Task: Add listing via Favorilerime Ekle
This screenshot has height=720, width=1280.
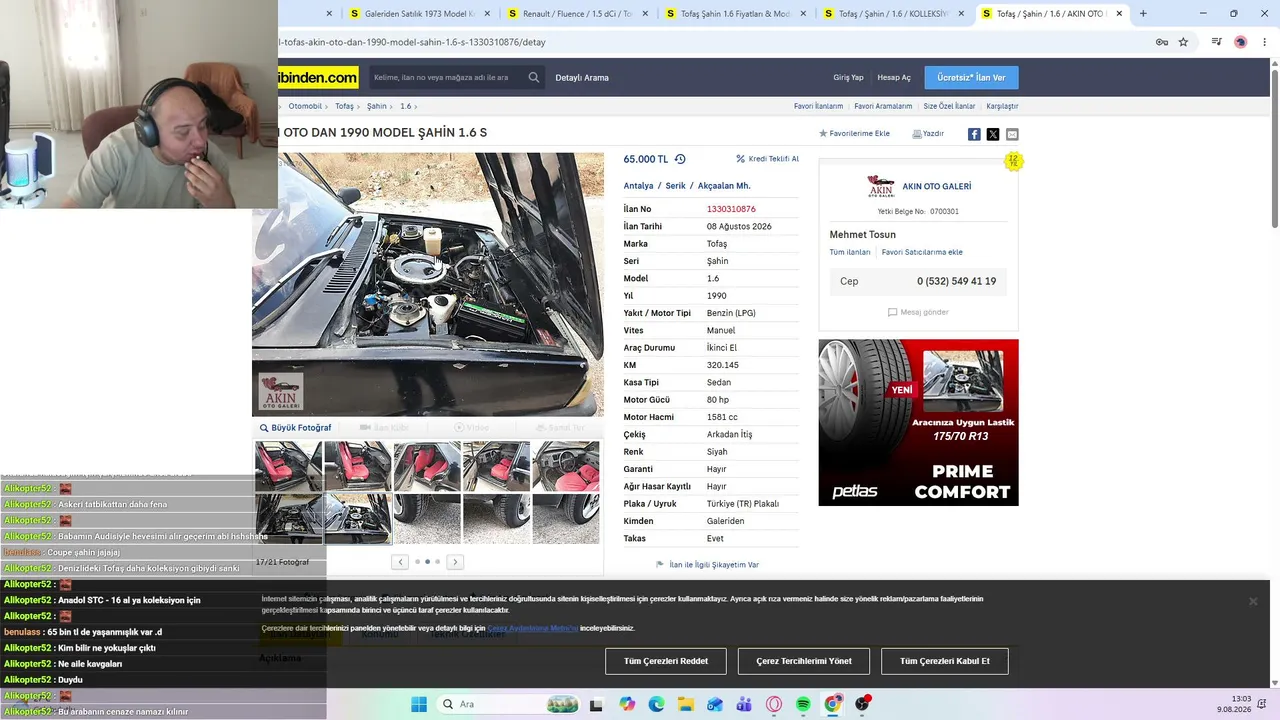Action: click(x=854, y=134)
